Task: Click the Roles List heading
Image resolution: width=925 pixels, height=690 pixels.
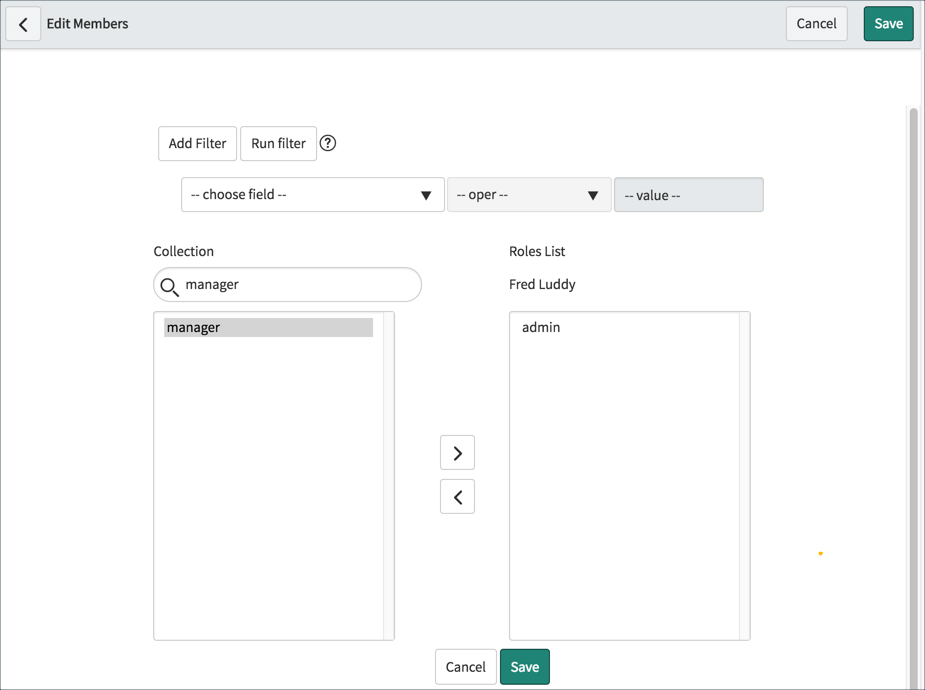Action: coord(537,251)
